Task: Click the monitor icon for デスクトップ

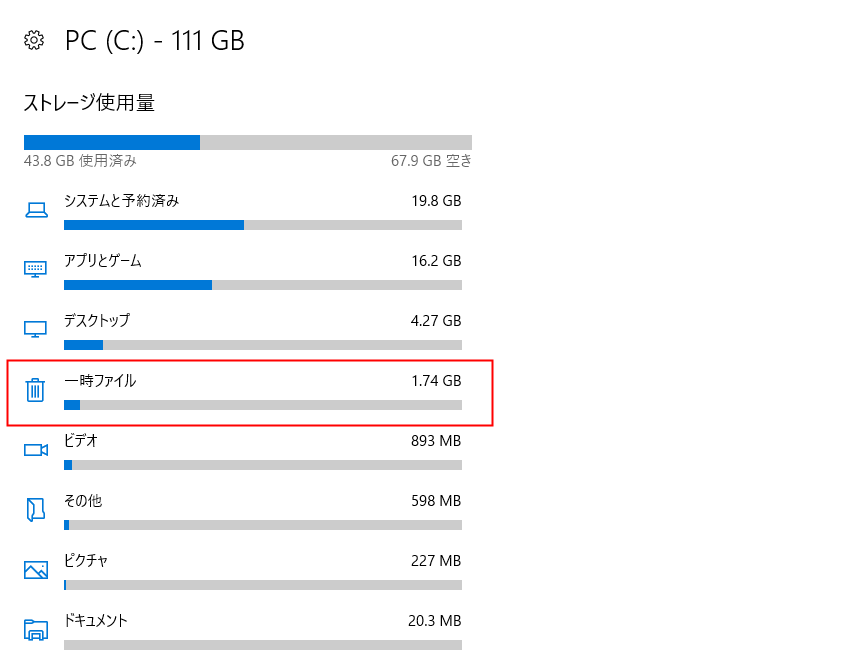Action: [x=36, y=329]
